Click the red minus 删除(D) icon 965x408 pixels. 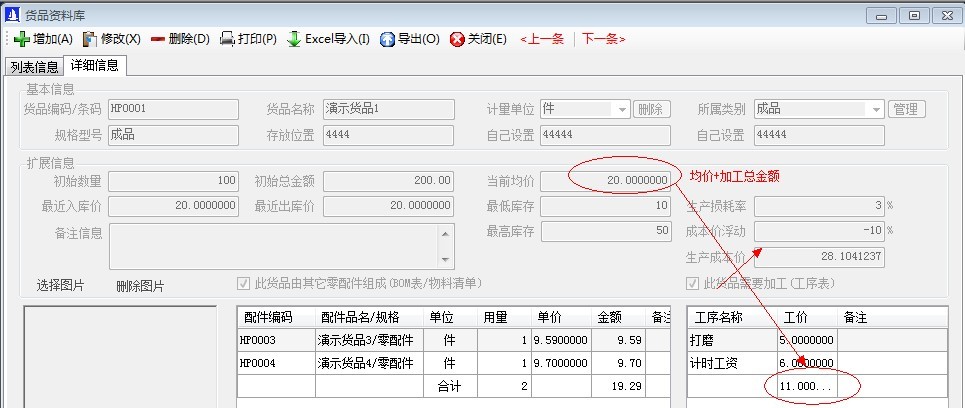point(158,39)
